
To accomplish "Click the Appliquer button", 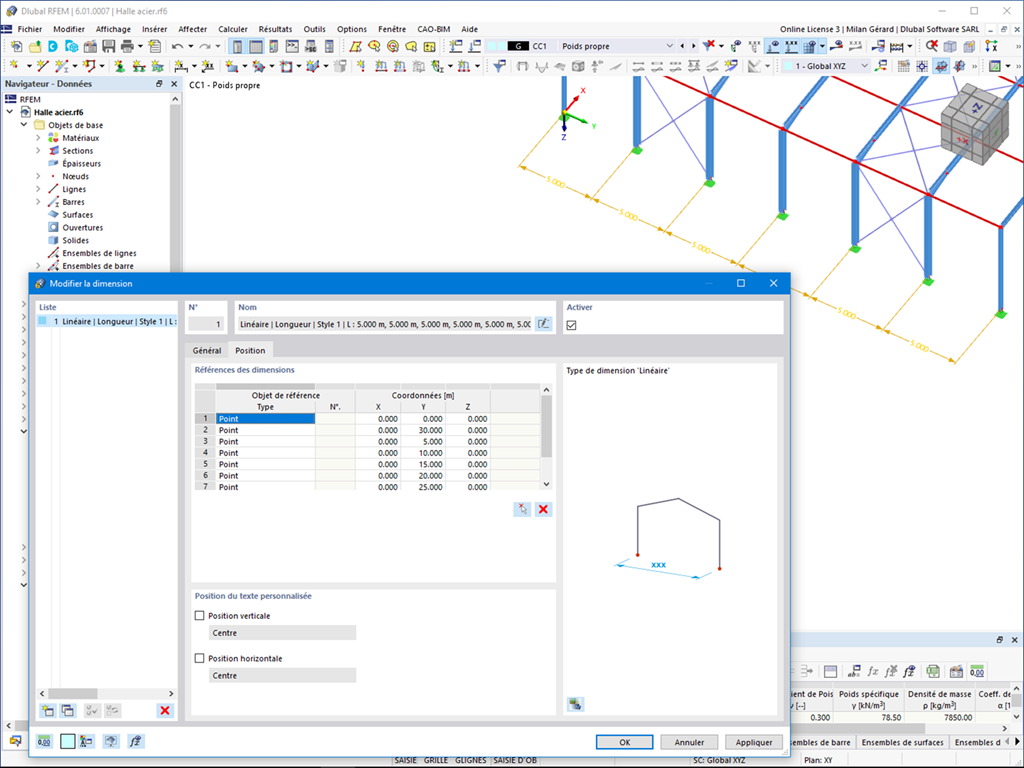I will (x=754, y=742).
